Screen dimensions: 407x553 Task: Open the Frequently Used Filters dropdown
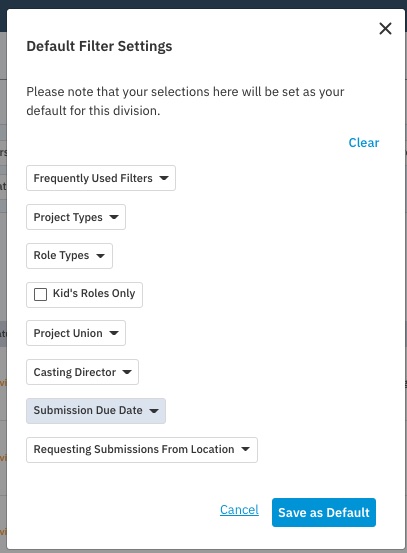(101, 178)
